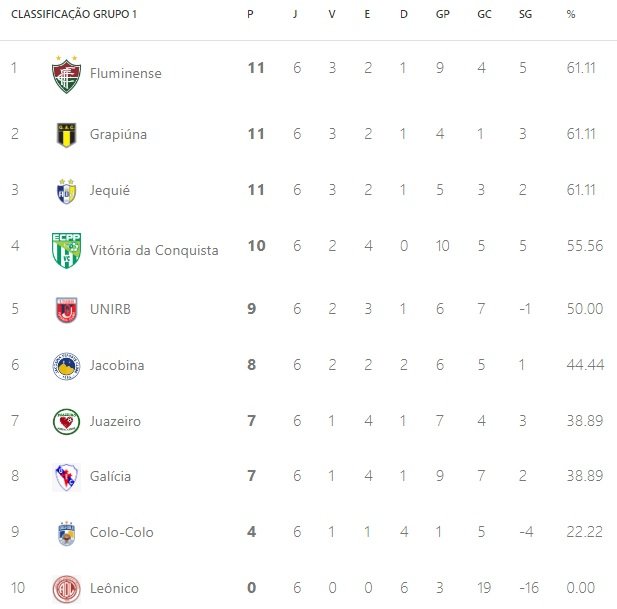Click the % percentage column header
The width and height of the screenshot is (617, 609).
tap(571, 14)
